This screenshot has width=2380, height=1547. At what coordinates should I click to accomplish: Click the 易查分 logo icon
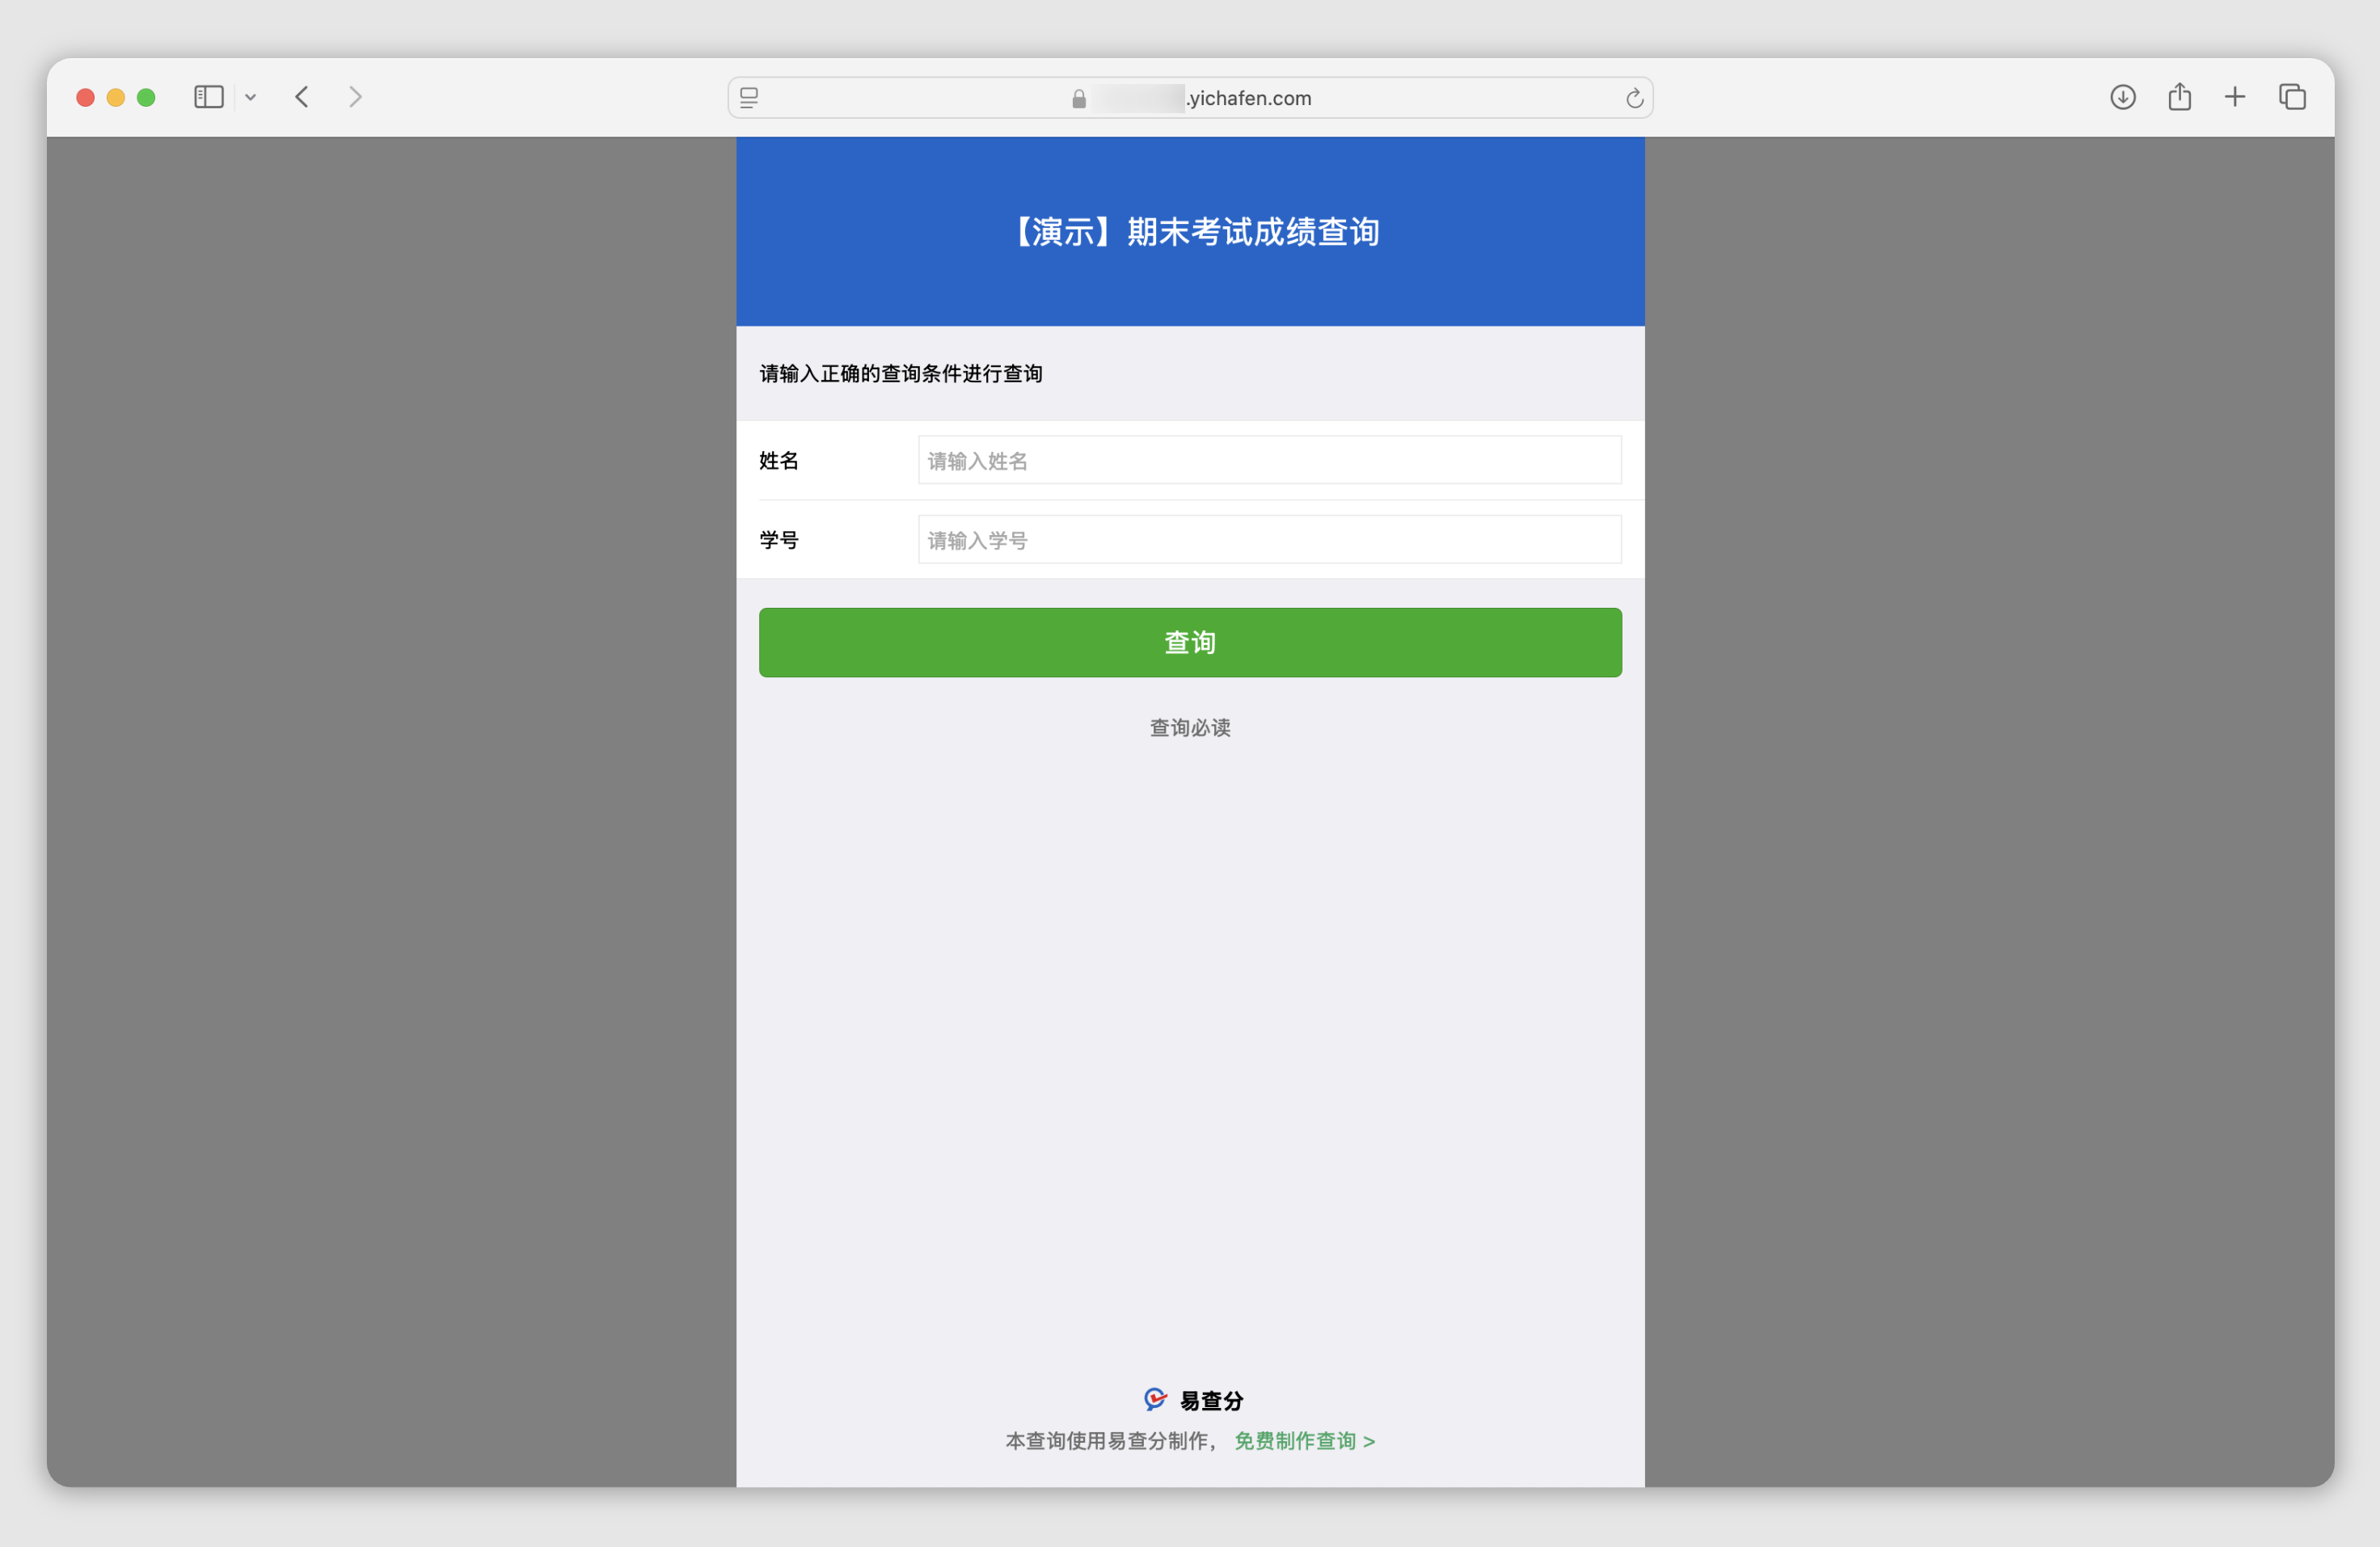tap(1155, 1399)
